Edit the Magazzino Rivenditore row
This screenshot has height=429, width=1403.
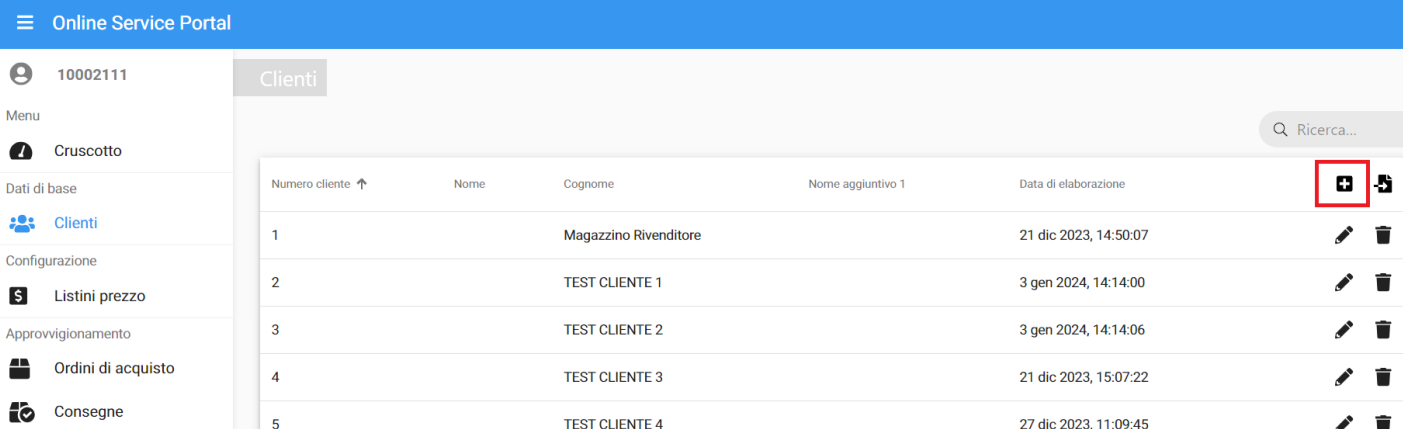coord(1344,235)
